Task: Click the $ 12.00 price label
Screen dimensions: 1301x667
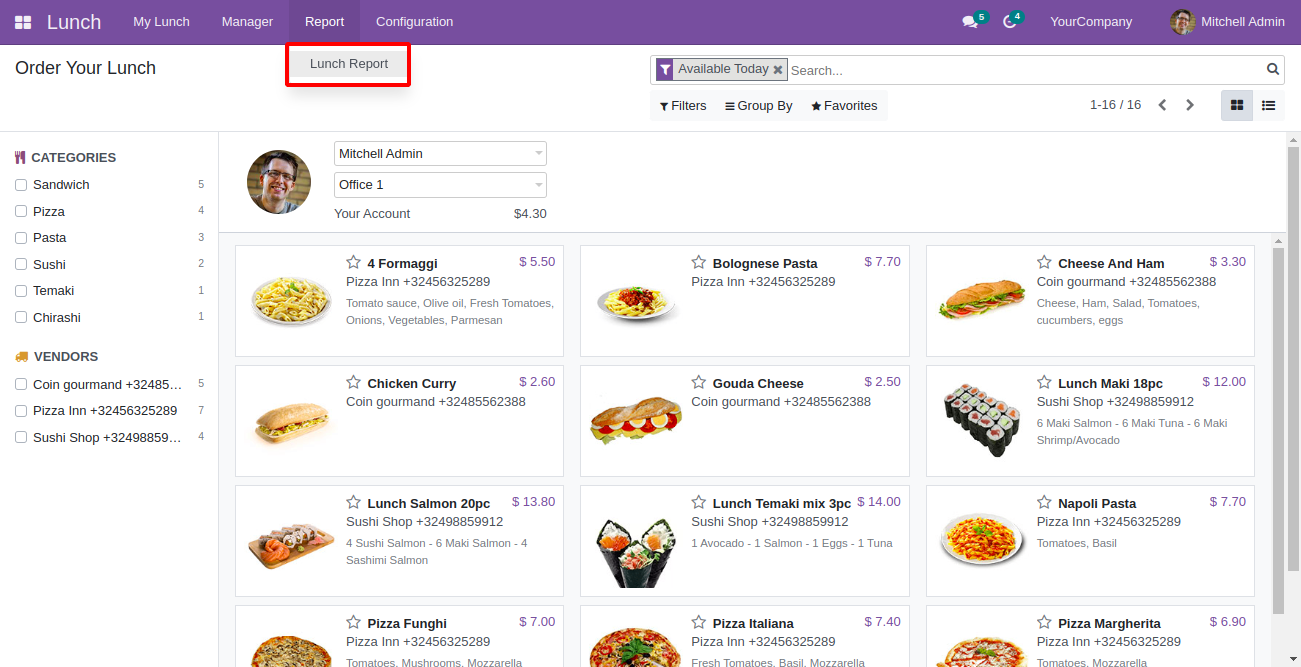Action: (x=1224, y=382)
